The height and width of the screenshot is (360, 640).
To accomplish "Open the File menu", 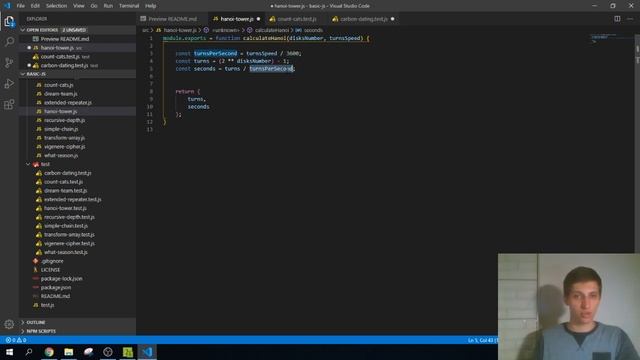I will (x=20, y=6).
